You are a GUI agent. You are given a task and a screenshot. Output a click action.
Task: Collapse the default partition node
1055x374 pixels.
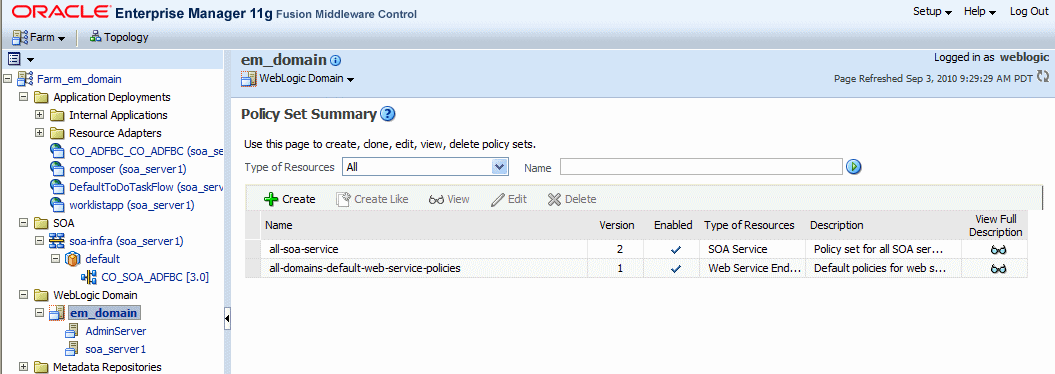tap(55, 259)
